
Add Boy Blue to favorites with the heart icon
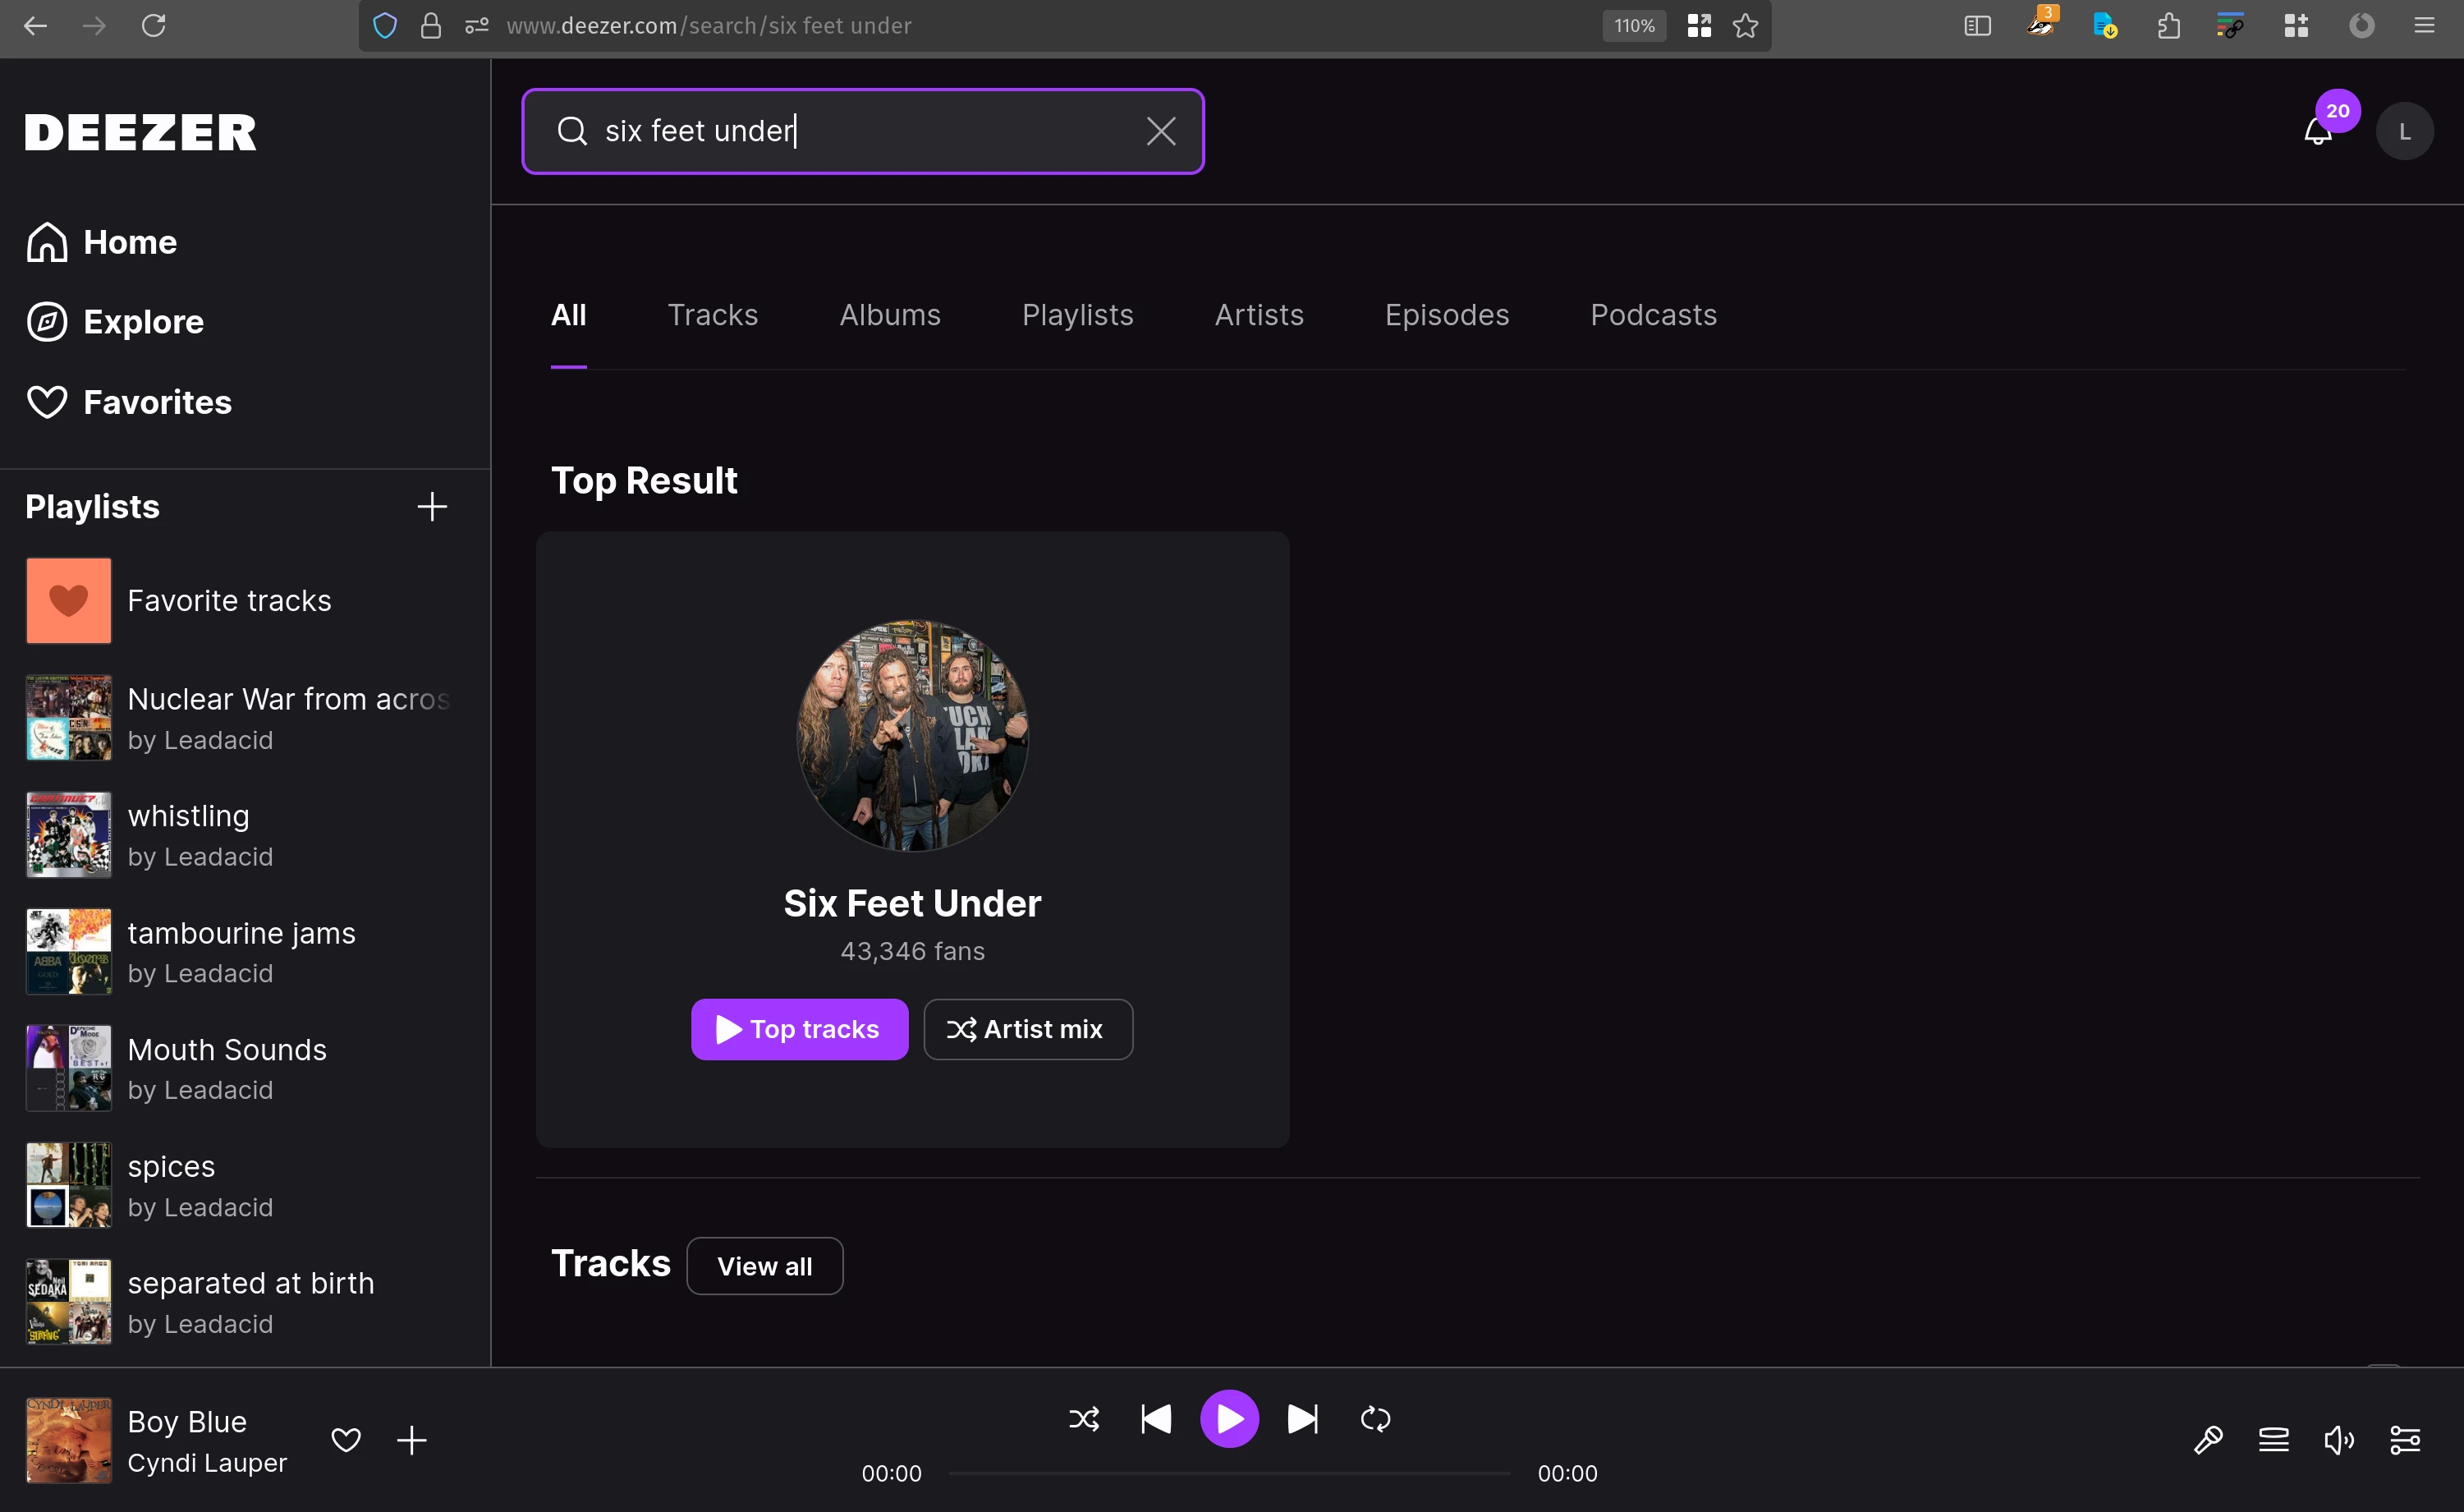tap(346, 1440)
